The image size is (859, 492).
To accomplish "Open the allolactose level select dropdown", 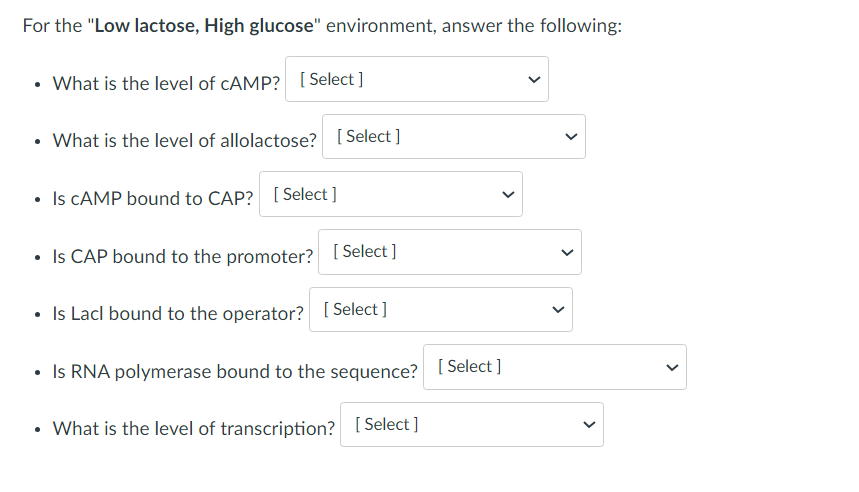I will (x=454, y=136).
